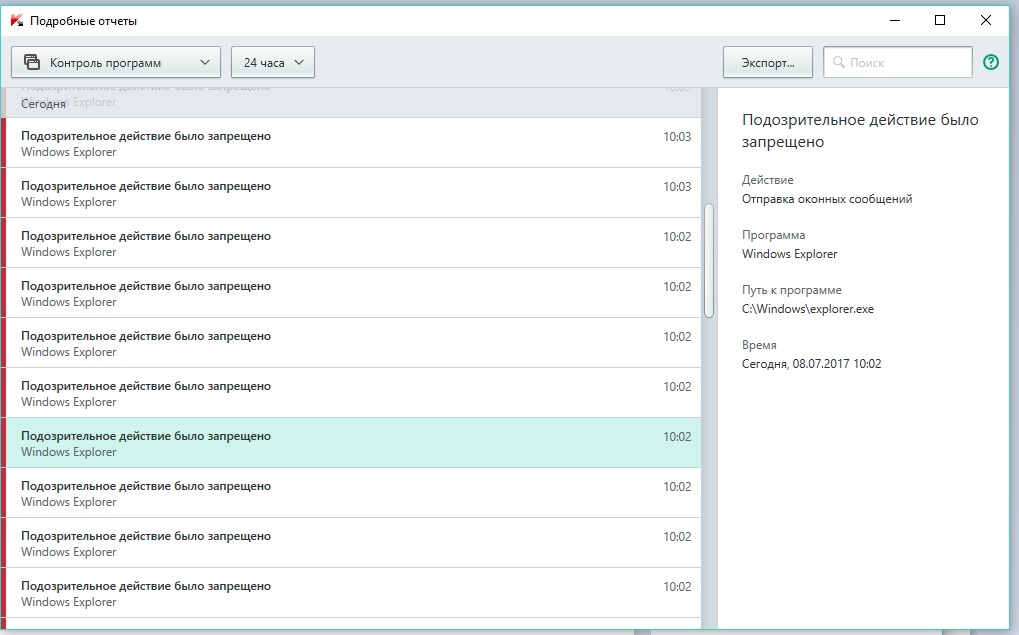
Task: Maximize the Подробные отчеты window
Action: (940, 20)
